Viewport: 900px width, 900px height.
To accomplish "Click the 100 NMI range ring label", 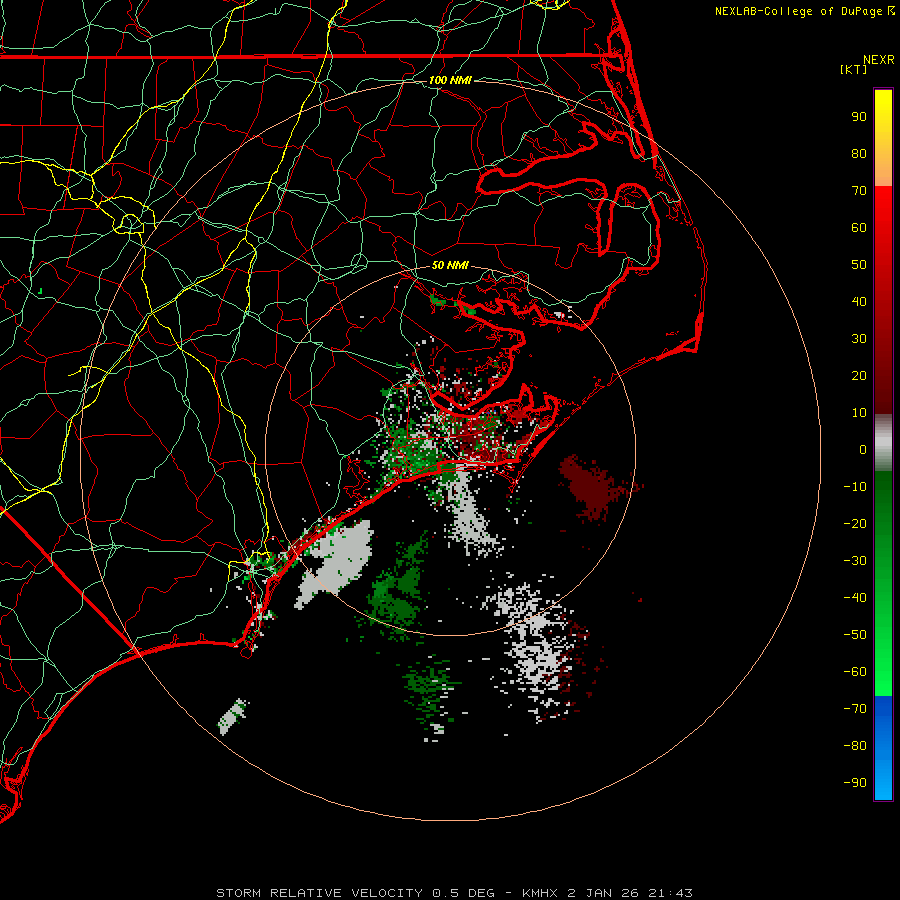I will 450,80.
